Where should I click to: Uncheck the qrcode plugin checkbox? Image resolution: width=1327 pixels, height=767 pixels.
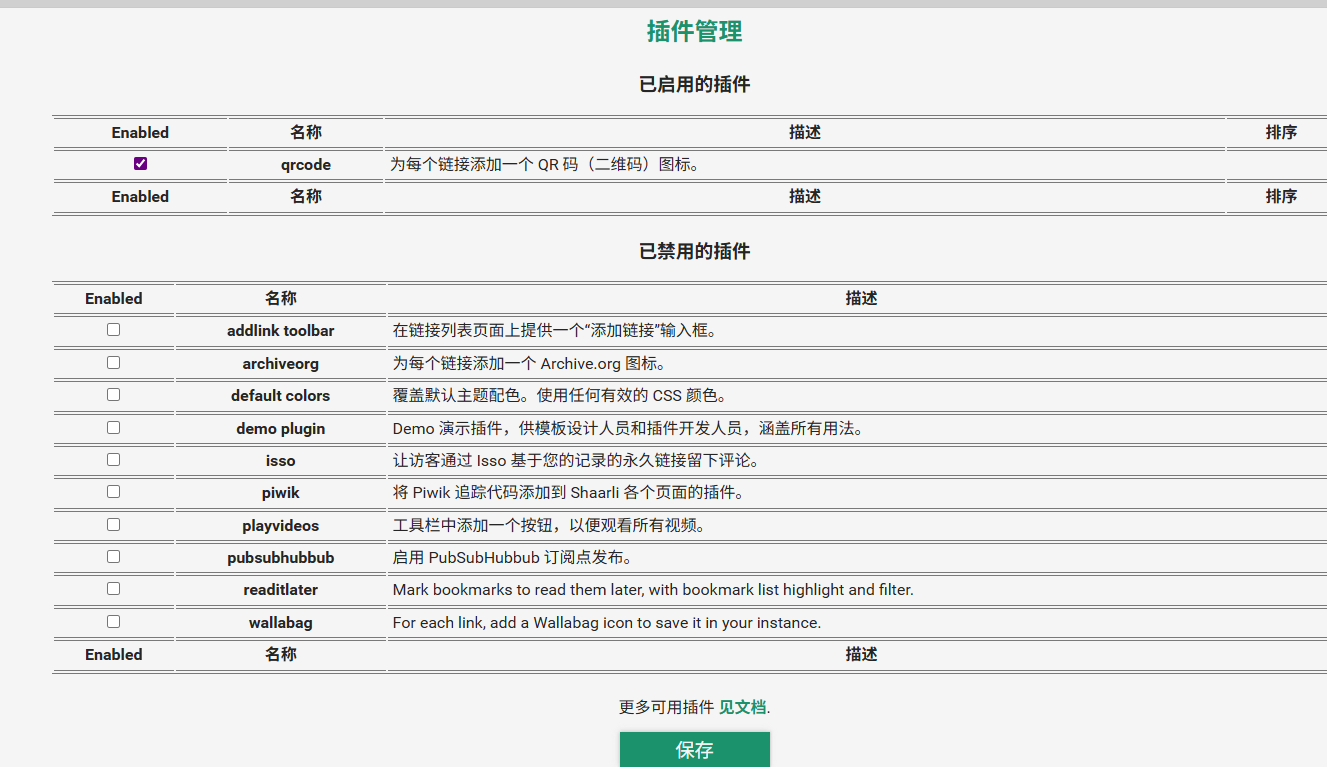[140, 164]
